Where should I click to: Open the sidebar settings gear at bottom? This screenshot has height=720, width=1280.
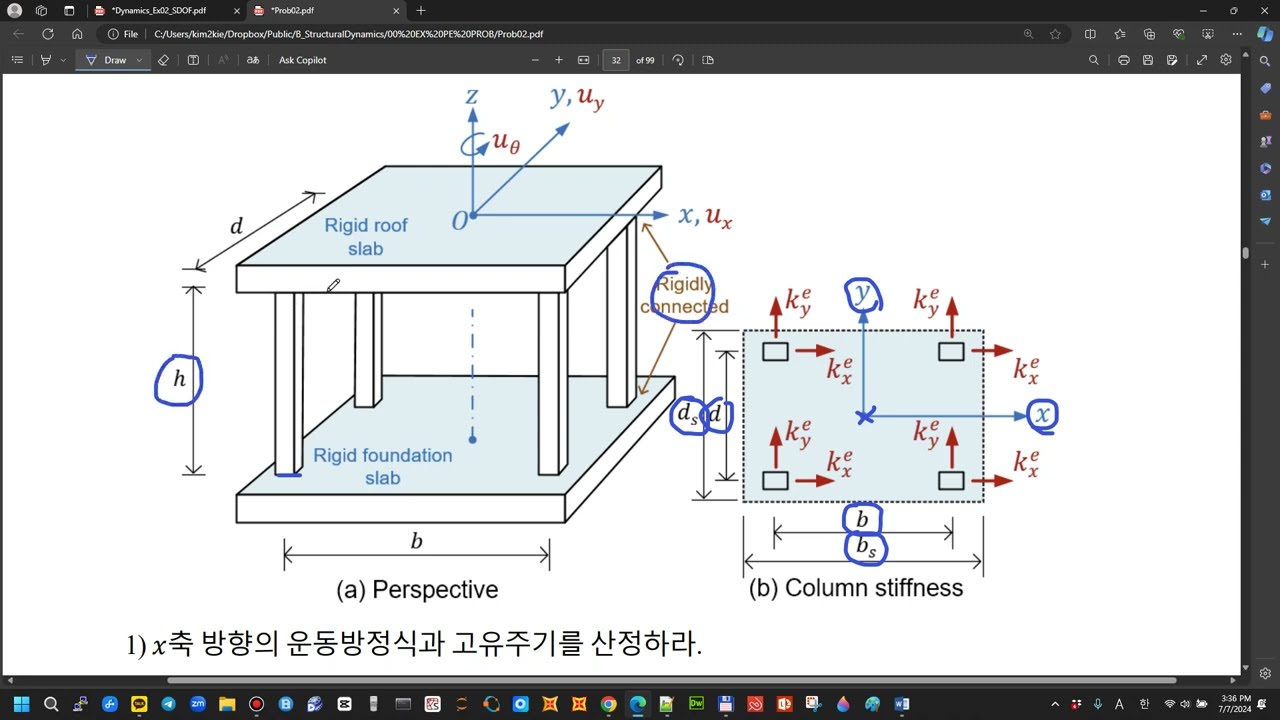[1265, 673]
